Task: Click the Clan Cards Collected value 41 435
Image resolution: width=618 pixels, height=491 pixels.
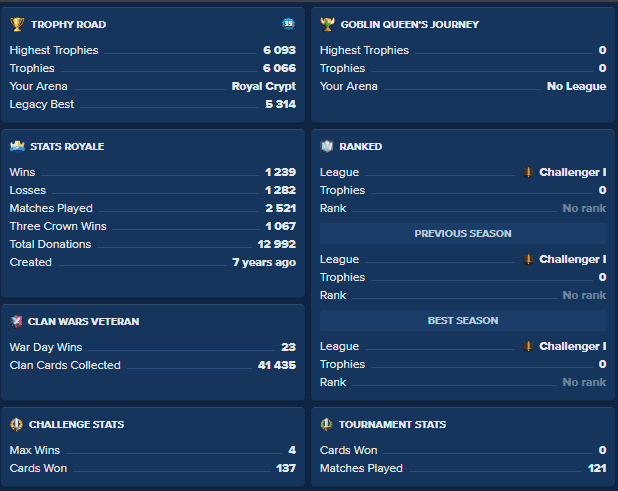Action: 276,365
